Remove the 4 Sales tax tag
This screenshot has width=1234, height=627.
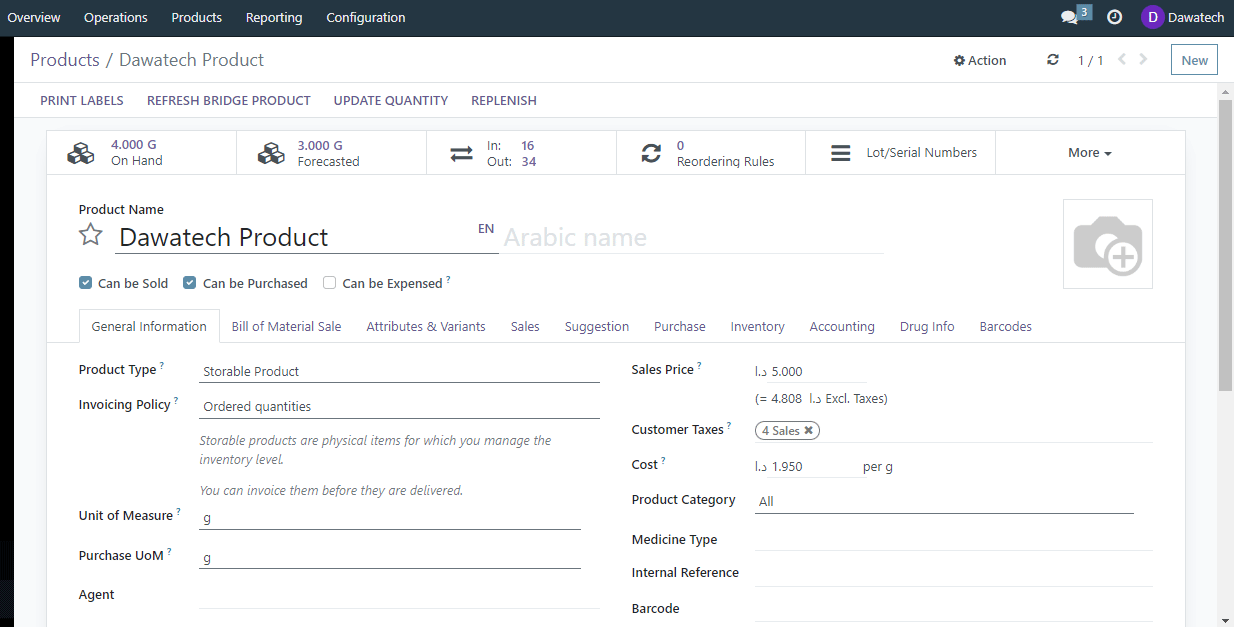click(809, 430)
